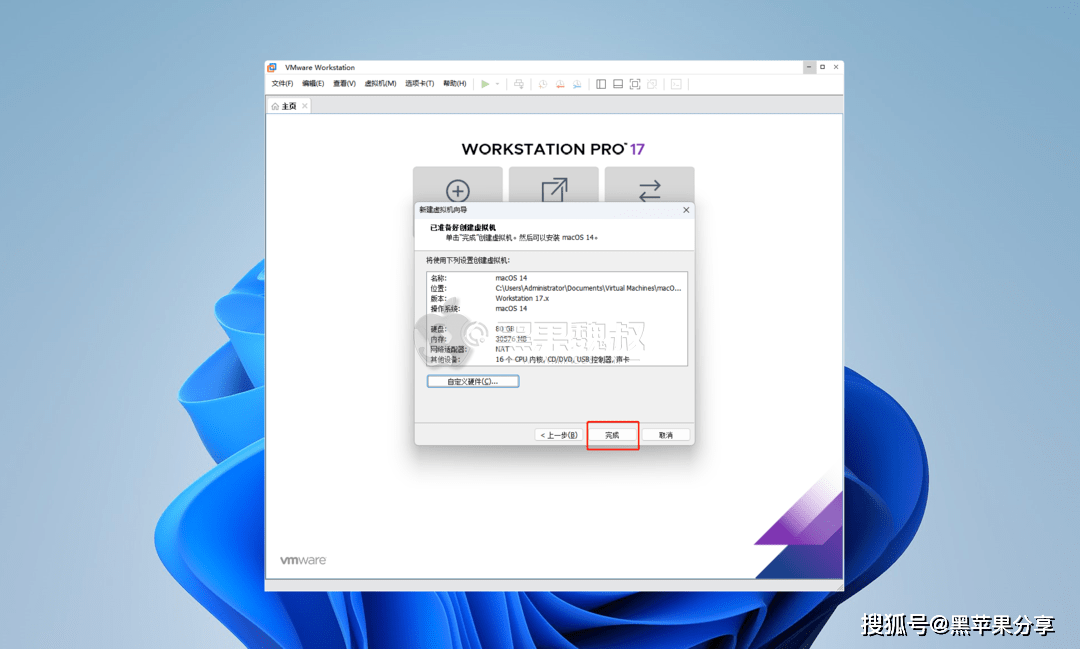This screenshot has width=1080, height=649.
Task: Select the 名称 value macOS 14
Action: tap(511, 278)
